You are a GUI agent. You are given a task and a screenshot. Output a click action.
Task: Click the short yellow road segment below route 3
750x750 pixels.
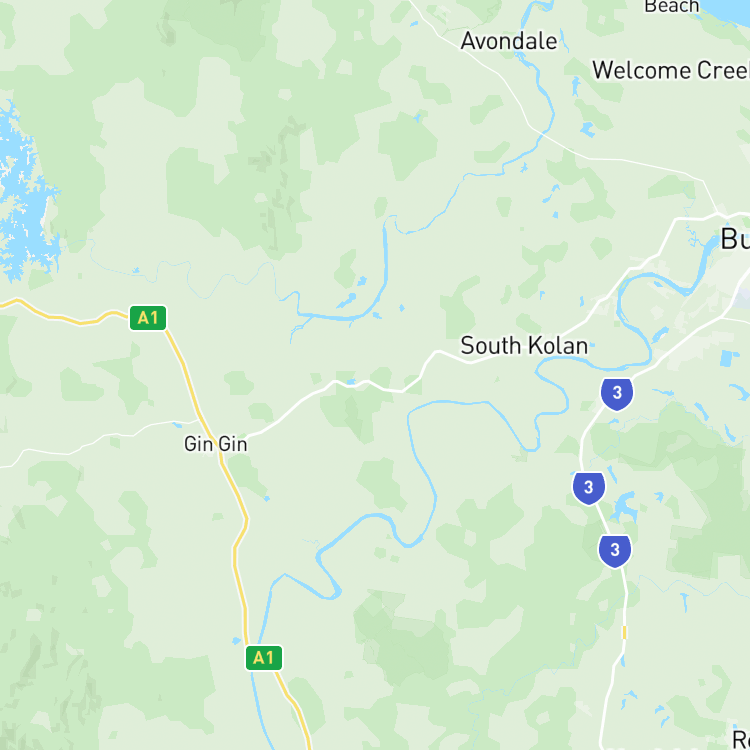(624, 632)
